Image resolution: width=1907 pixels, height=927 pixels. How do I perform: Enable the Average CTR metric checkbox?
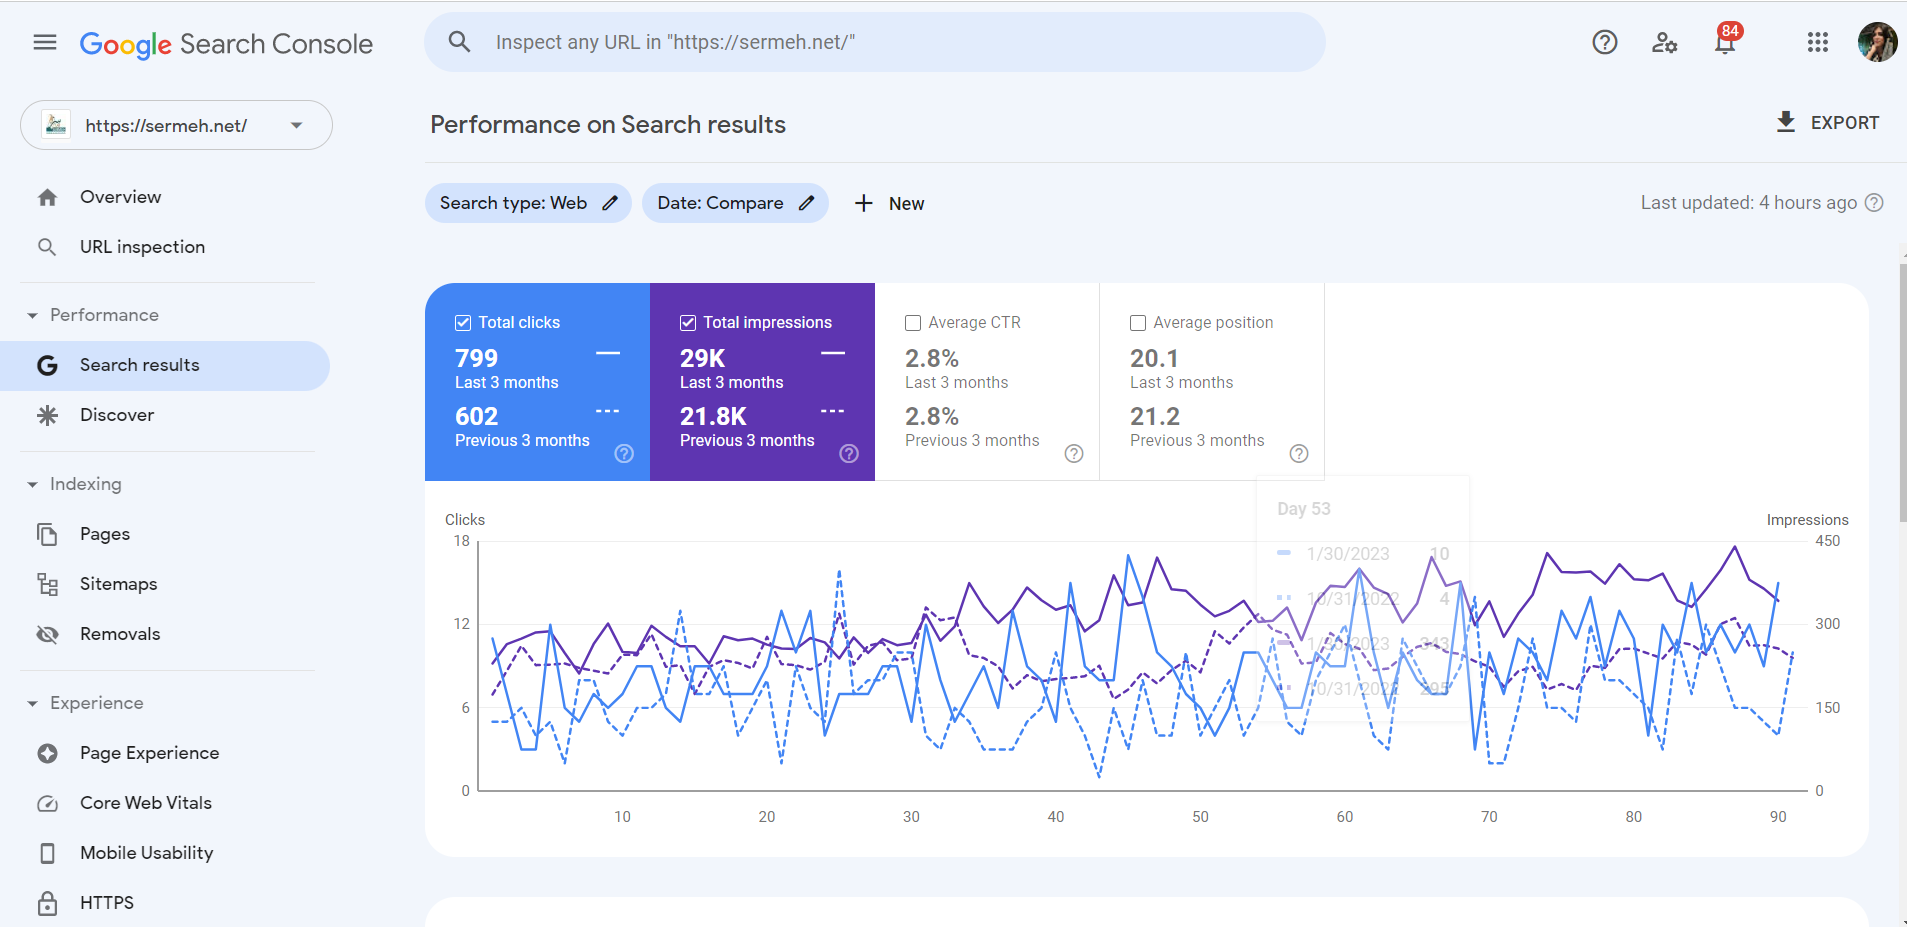(x=913, y=322)
